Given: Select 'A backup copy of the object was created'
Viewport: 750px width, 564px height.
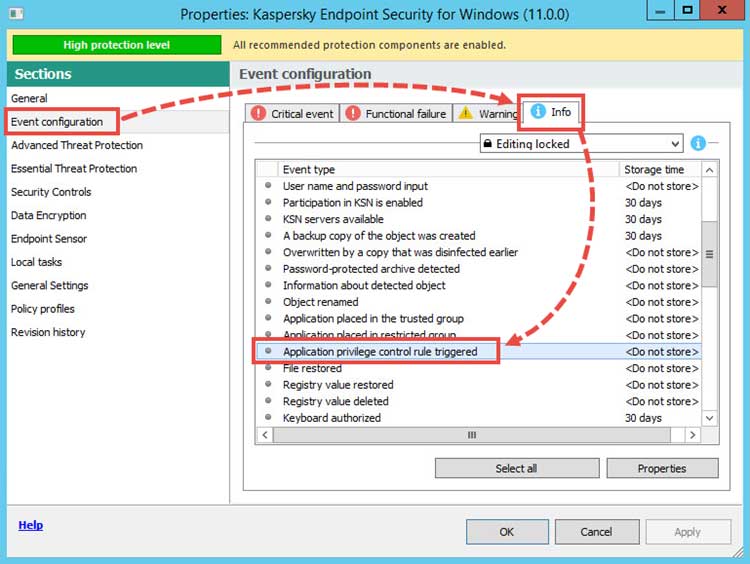Looking at the screenshot, I should pyautogui.click(x=478, y=236).
